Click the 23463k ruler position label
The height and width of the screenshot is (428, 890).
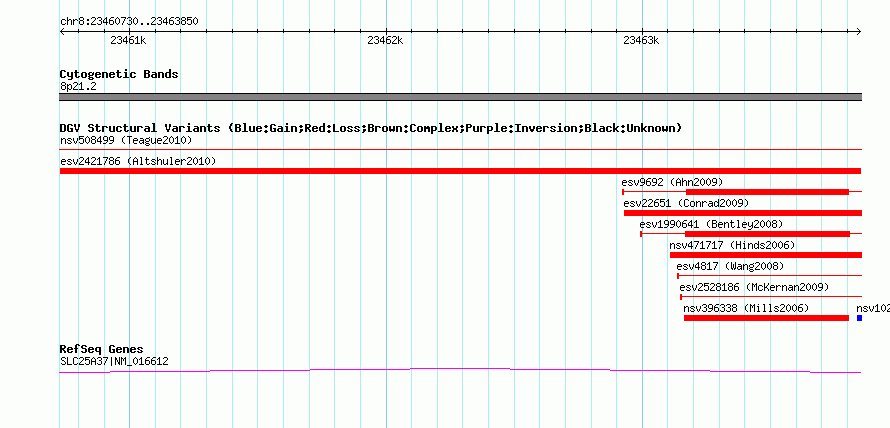[641, 40]
